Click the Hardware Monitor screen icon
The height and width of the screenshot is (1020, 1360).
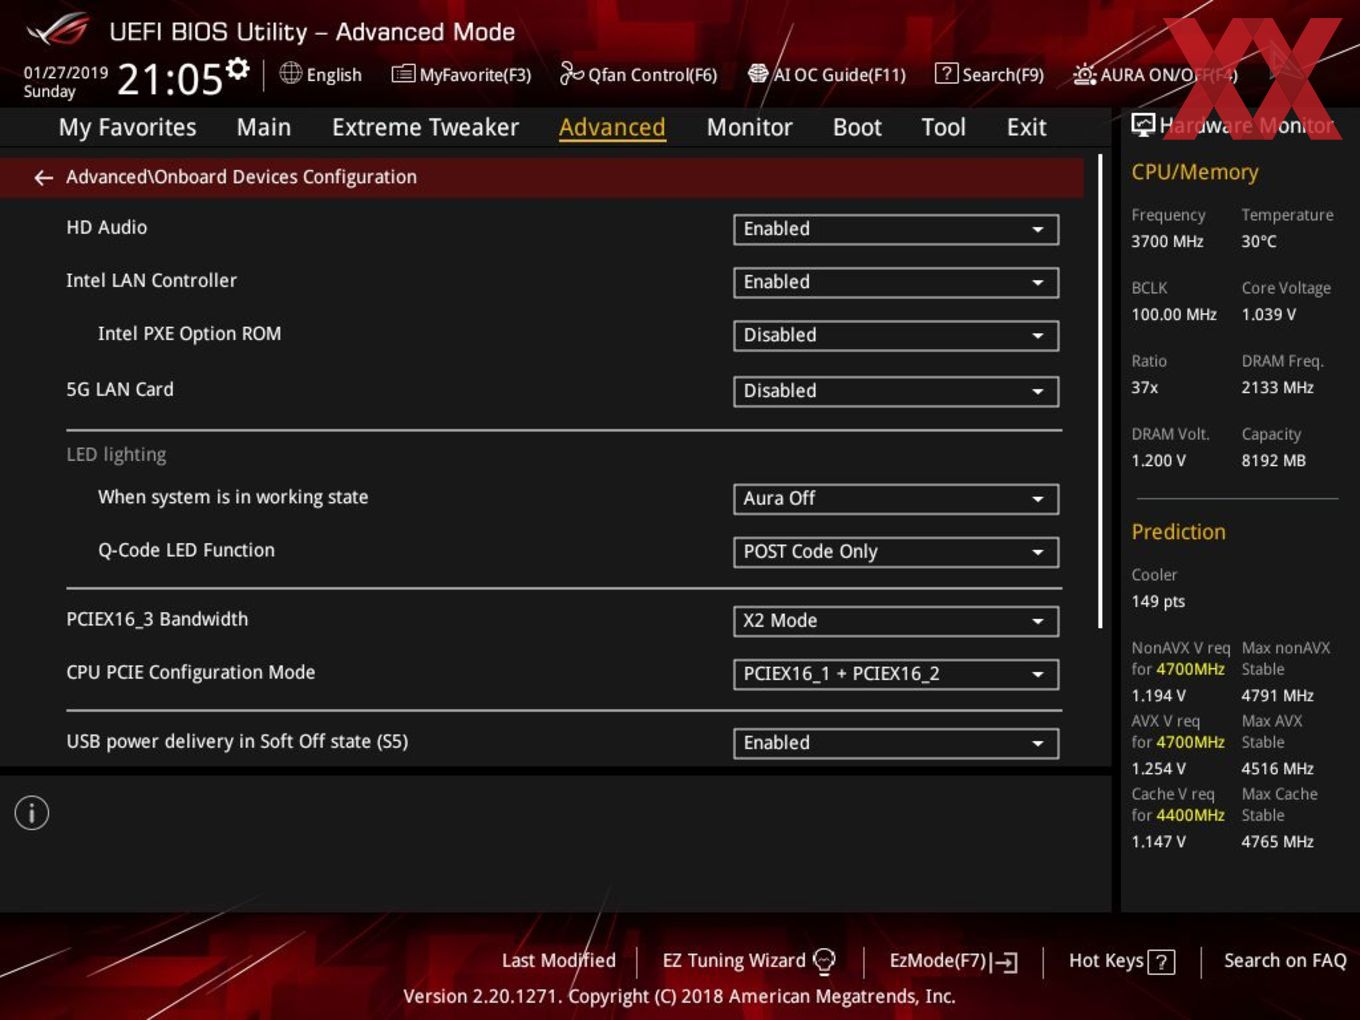point(1143,125)
